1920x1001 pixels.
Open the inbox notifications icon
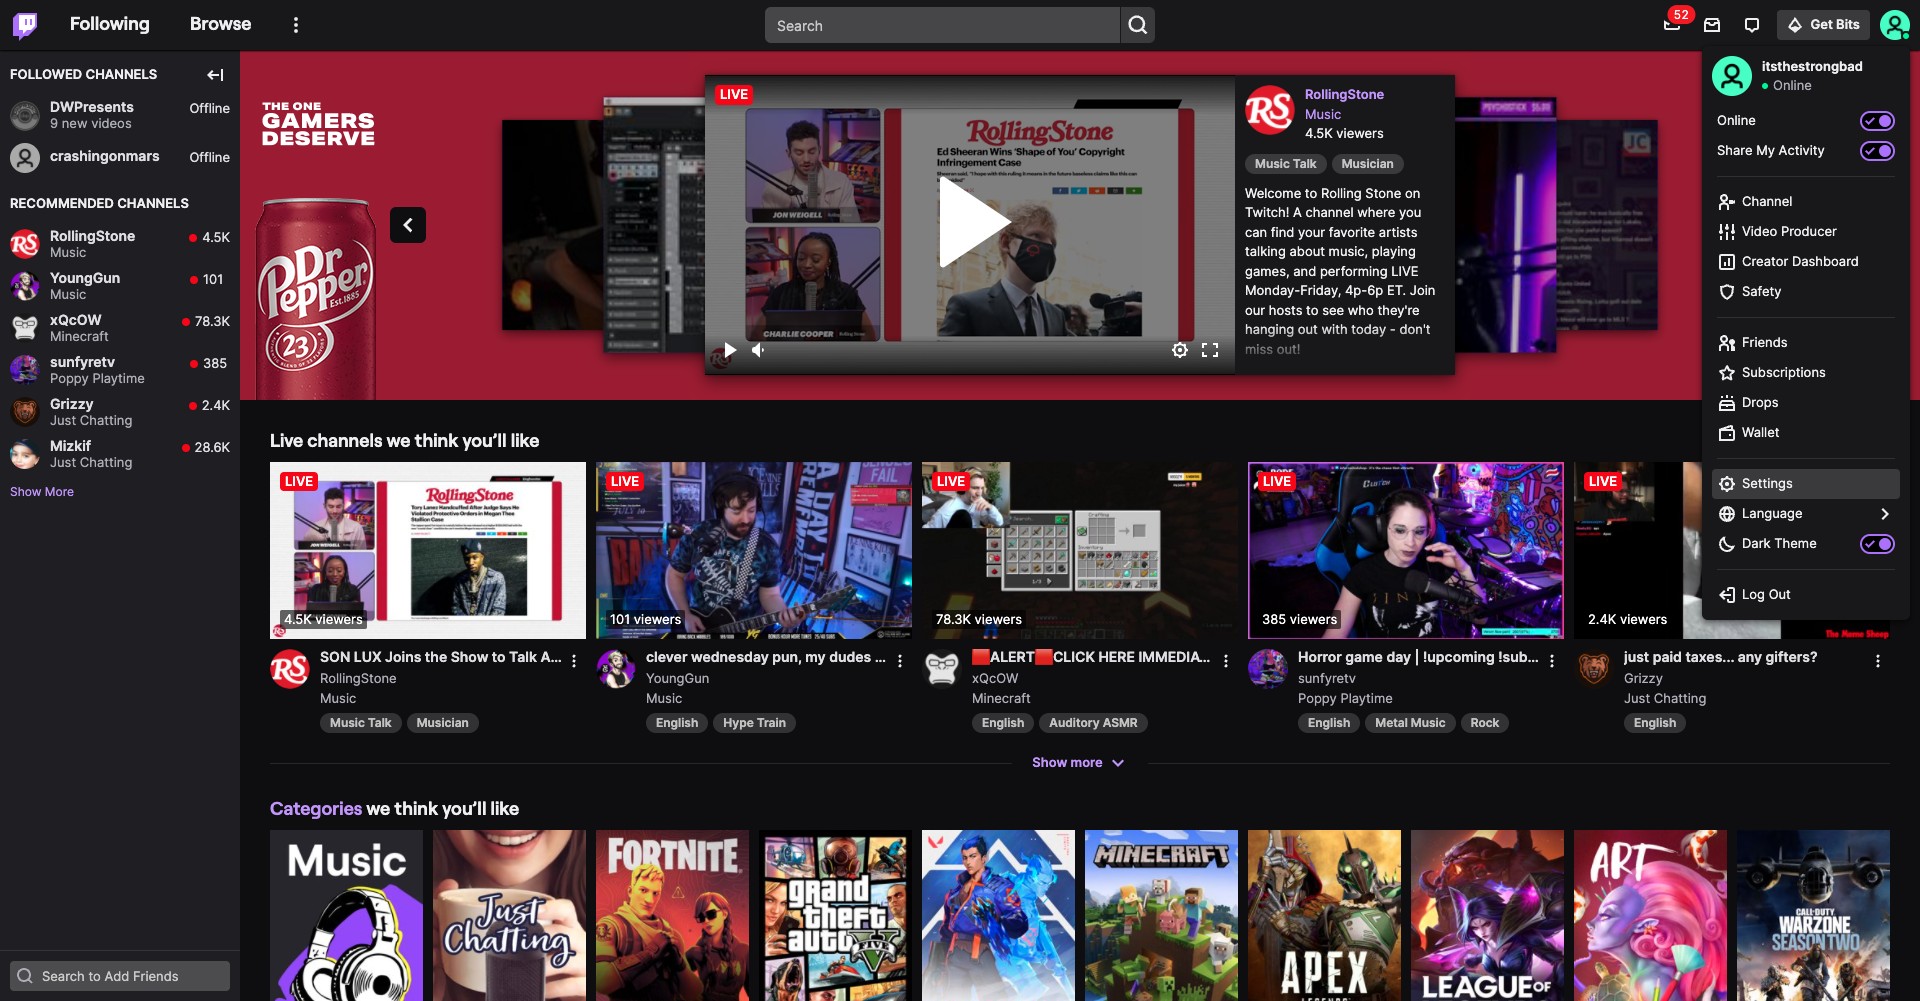click(x=1712, y=25)
